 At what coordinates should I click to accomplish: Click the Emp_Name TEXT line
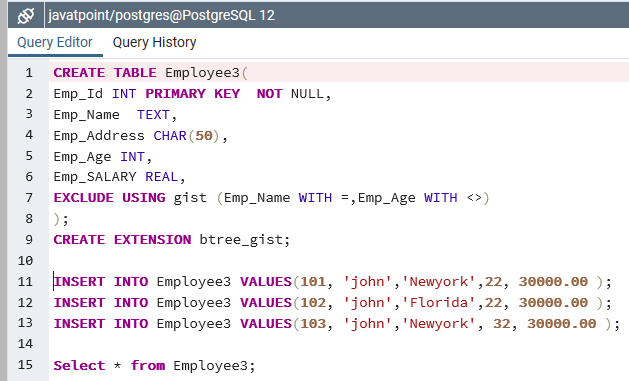pos(115,115)
